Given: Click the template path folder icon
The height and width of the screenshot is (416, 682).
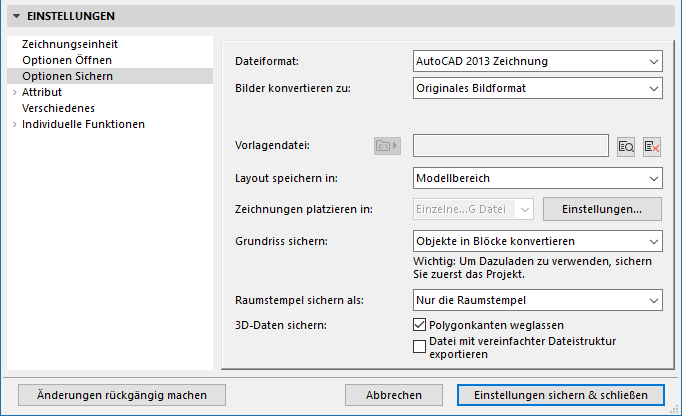Looking at the screenshot, I should 386,146.
